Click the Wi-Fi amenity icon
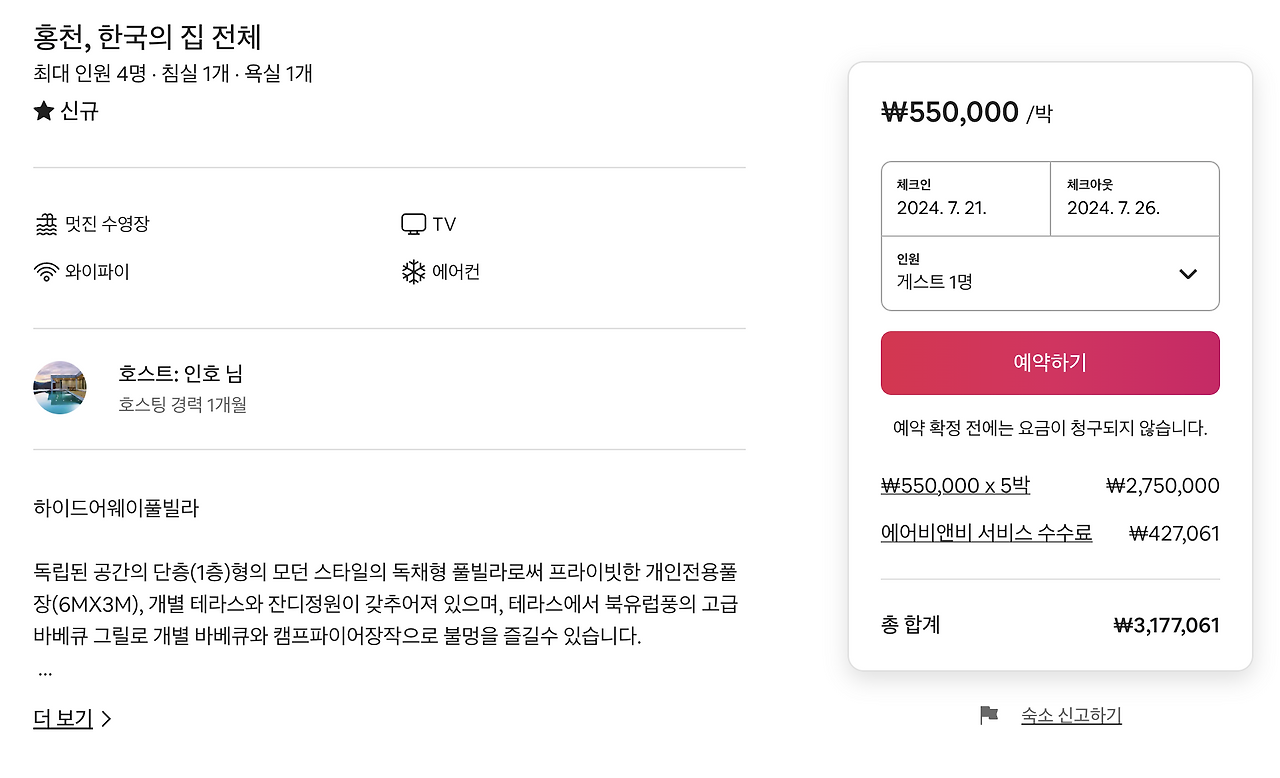The width and height of the screenshot is (1280, 778). pos(45,272)
